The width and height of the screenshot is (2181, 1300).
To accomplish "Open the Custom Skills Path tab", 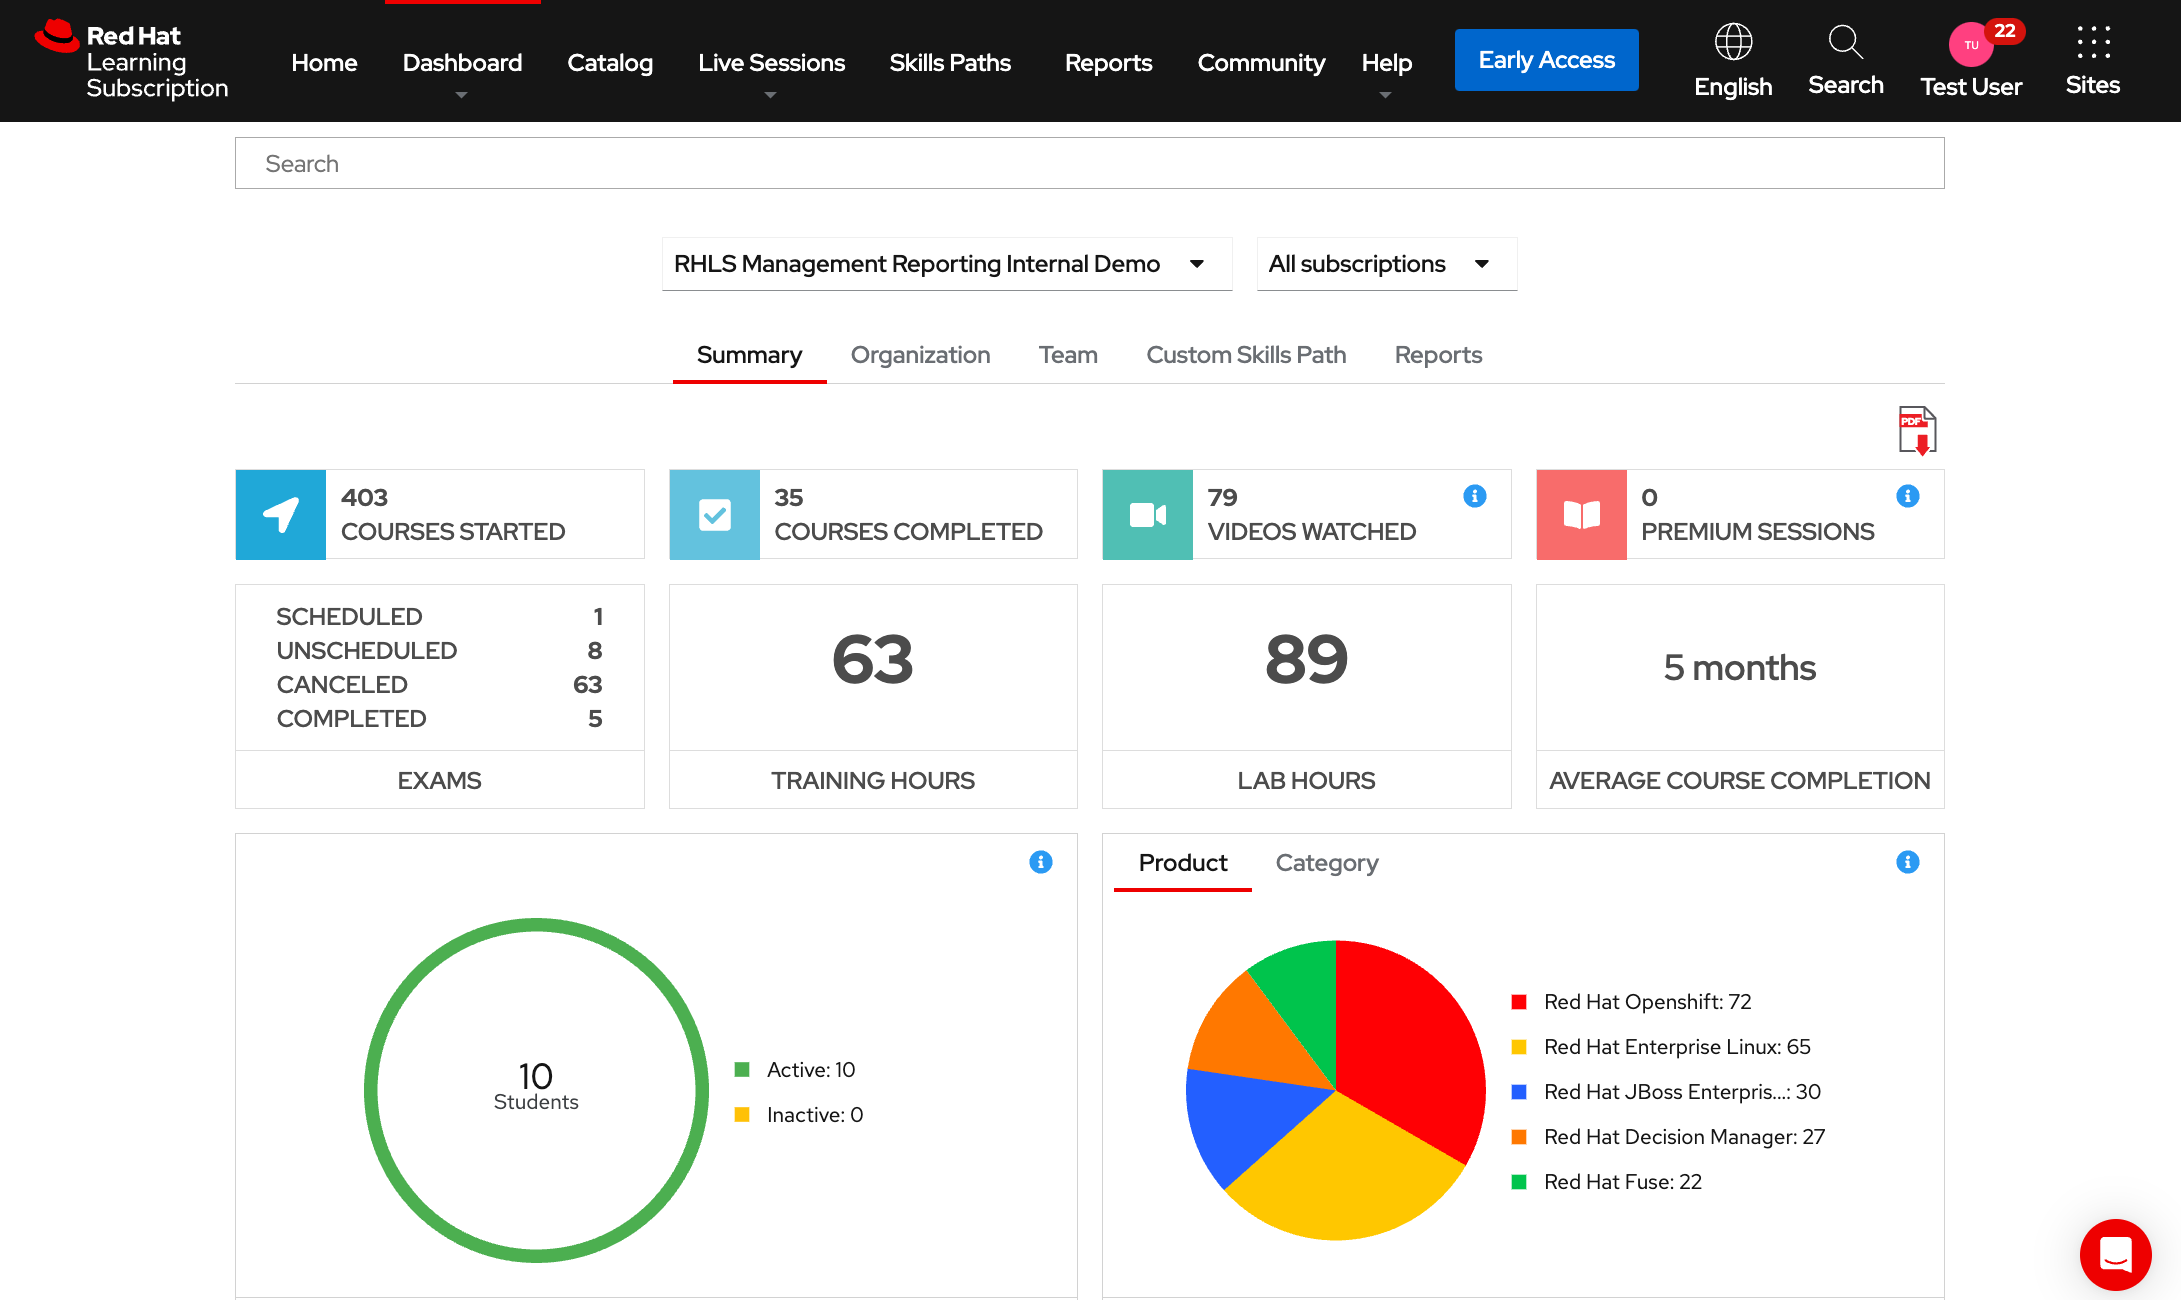I will click(1246, 354).
